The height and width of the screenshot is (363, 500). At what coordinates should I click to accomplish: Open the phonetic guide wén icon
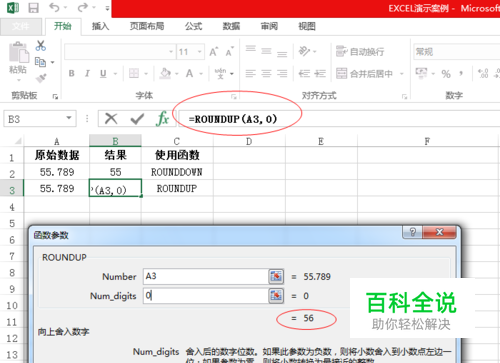pyautogui.click(x=220, y=74)
